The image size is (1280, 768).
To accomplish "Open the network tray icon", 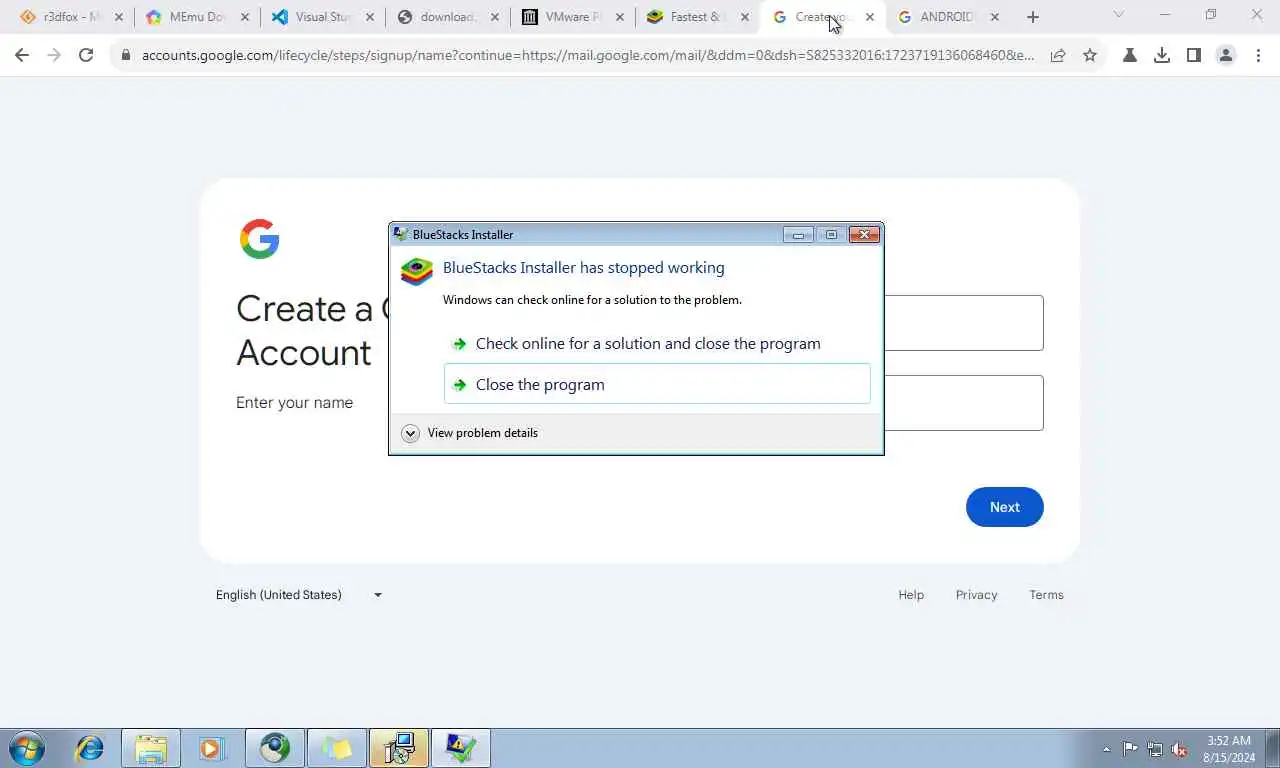I will (1155, 749).
